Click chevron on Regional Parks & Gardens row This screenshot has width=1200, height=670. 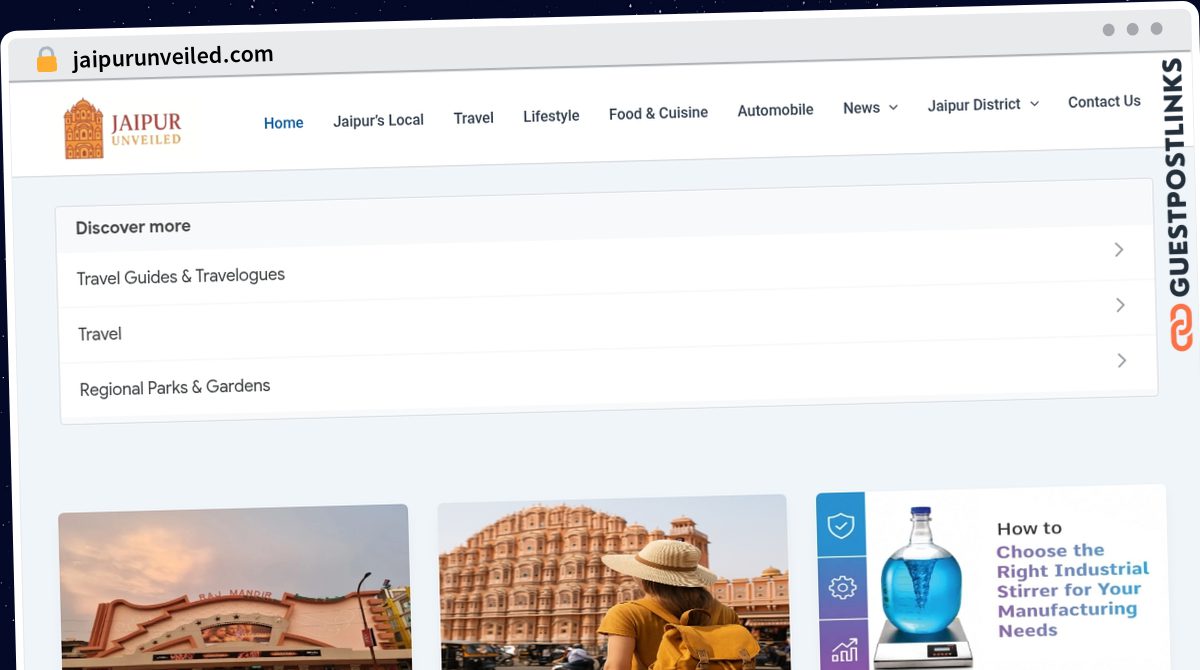click(x=1121, y=360)
